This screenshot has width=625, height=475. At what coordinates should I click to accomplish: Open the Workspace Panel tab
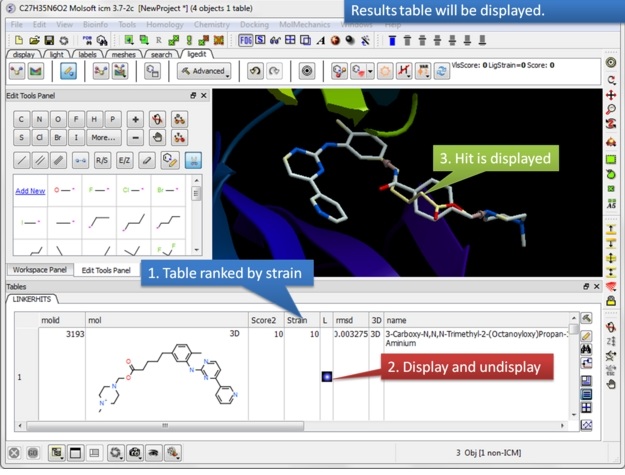38,270
